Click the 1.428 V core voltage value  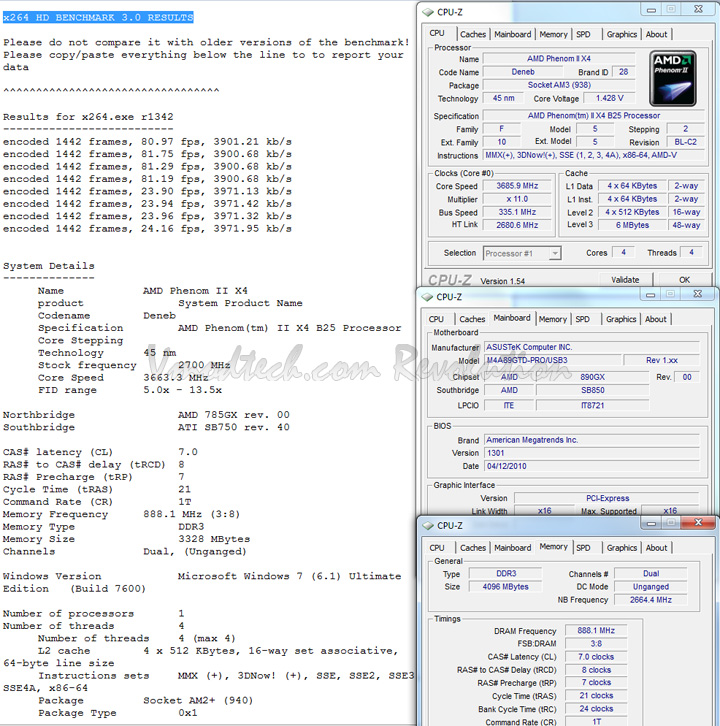pyautogui.click(x=609, y=98)
